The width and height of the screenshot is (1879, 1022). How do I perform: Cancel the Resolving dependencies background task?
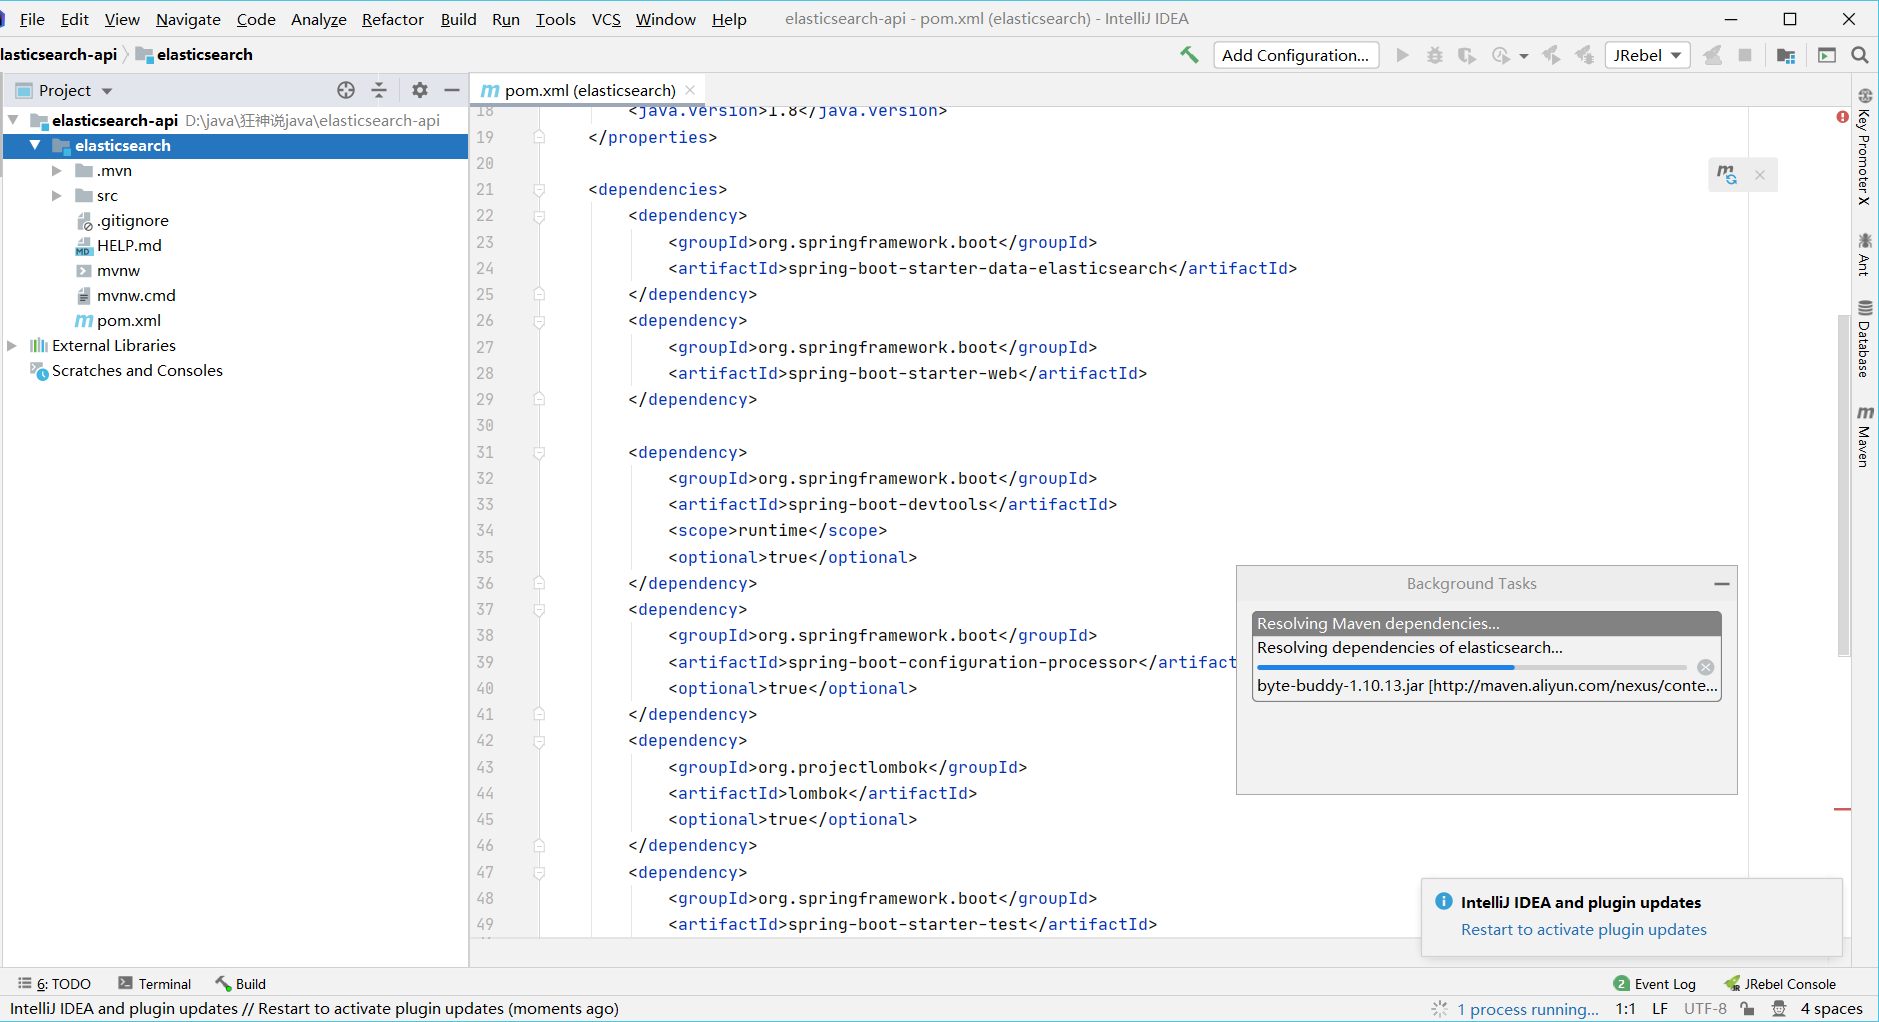coord(1706,667)
